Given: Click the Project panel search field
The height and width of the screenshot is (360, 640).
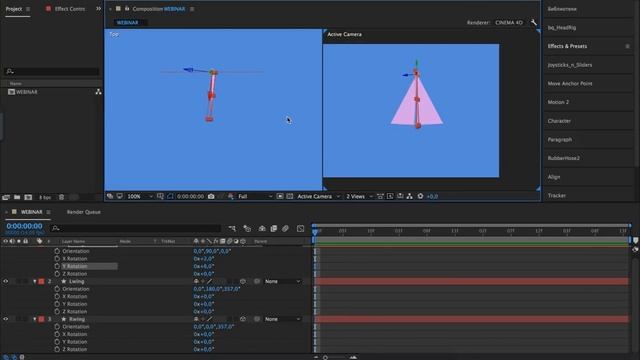Looking at the screenshot, I should pyautogui.click(x=52, y=71).
